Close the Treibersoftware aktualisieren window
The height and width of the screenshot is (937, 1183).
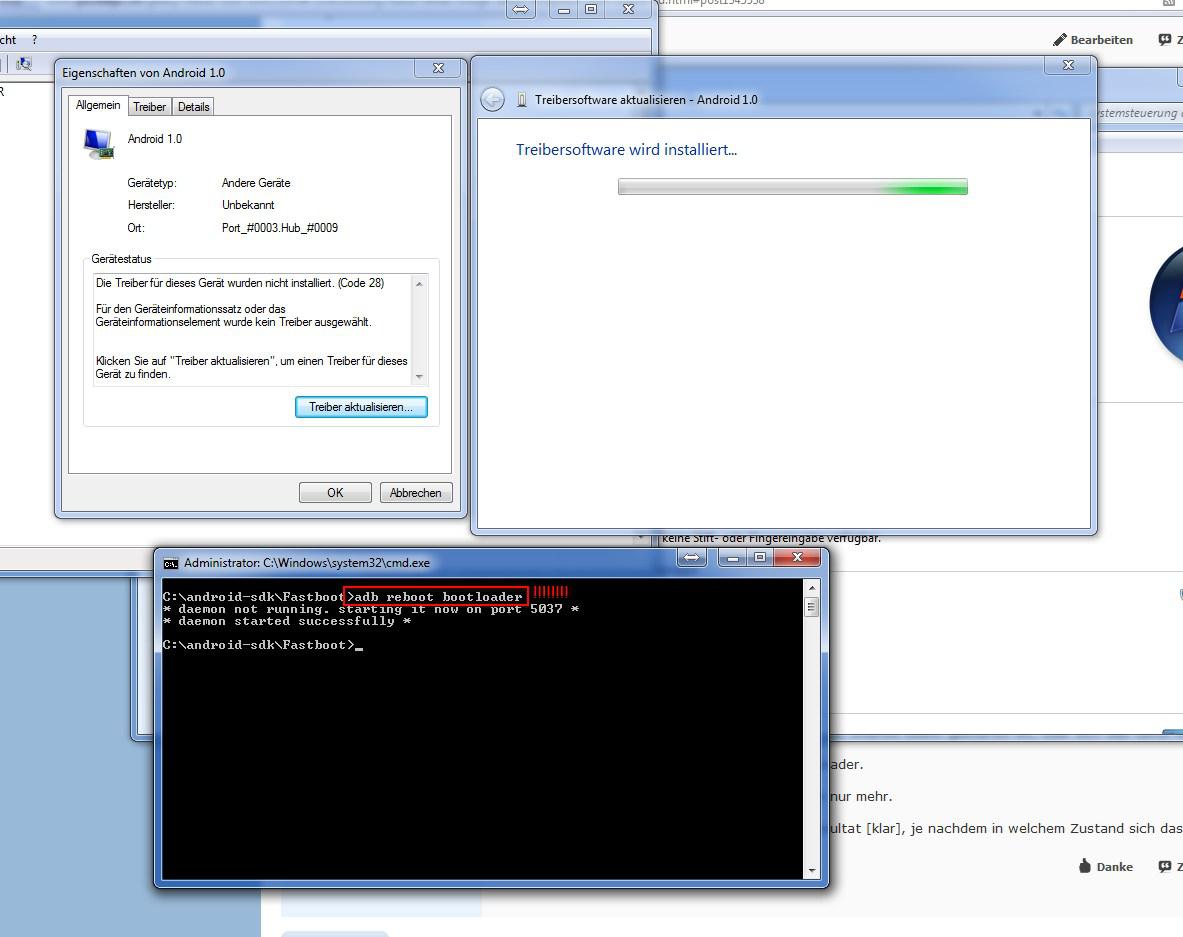click(x=1068, y=65)
